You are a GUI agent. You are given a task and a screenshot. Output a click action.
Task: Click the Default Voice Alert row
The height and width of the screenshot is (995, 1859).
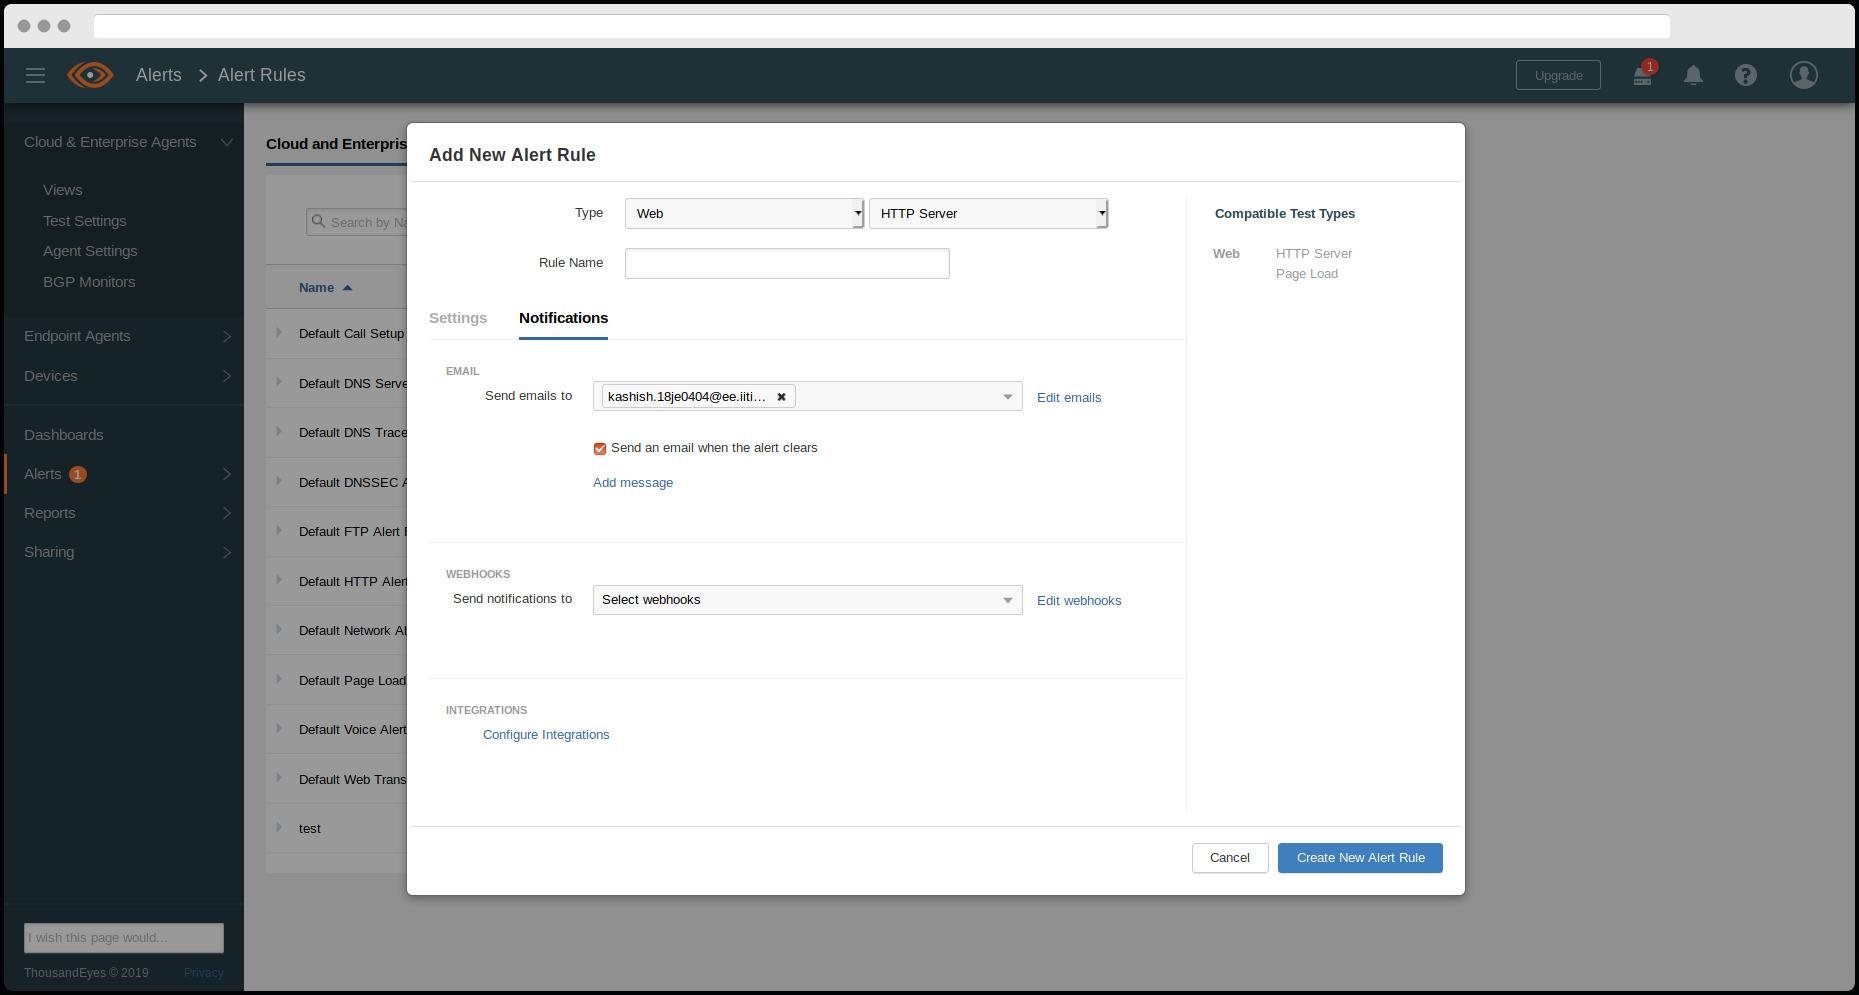[337, 730]
